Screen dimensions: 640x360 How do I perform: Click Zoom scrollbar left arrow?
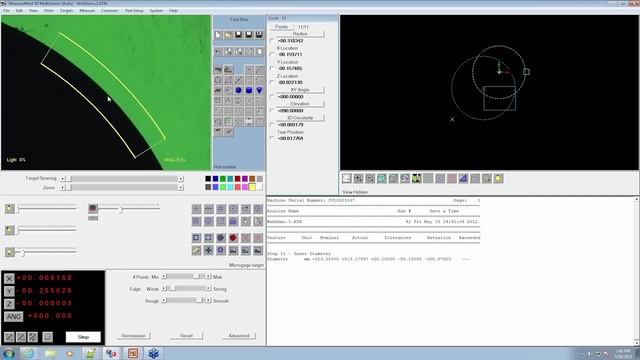coord(62,188)
